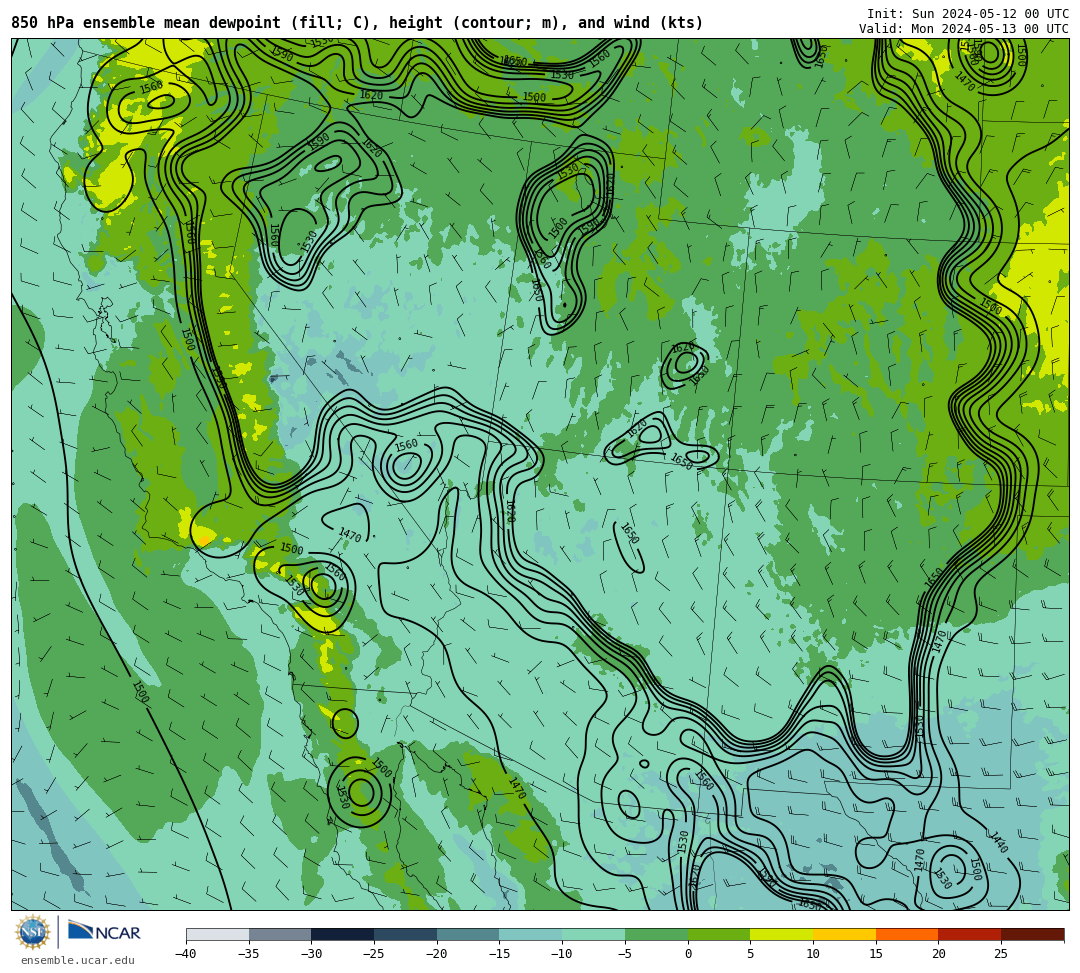This screenshot has width=1080, height=973.
Task: Click the 5 to 10 yellow-green swatch
Action: (x=781, y=934)
